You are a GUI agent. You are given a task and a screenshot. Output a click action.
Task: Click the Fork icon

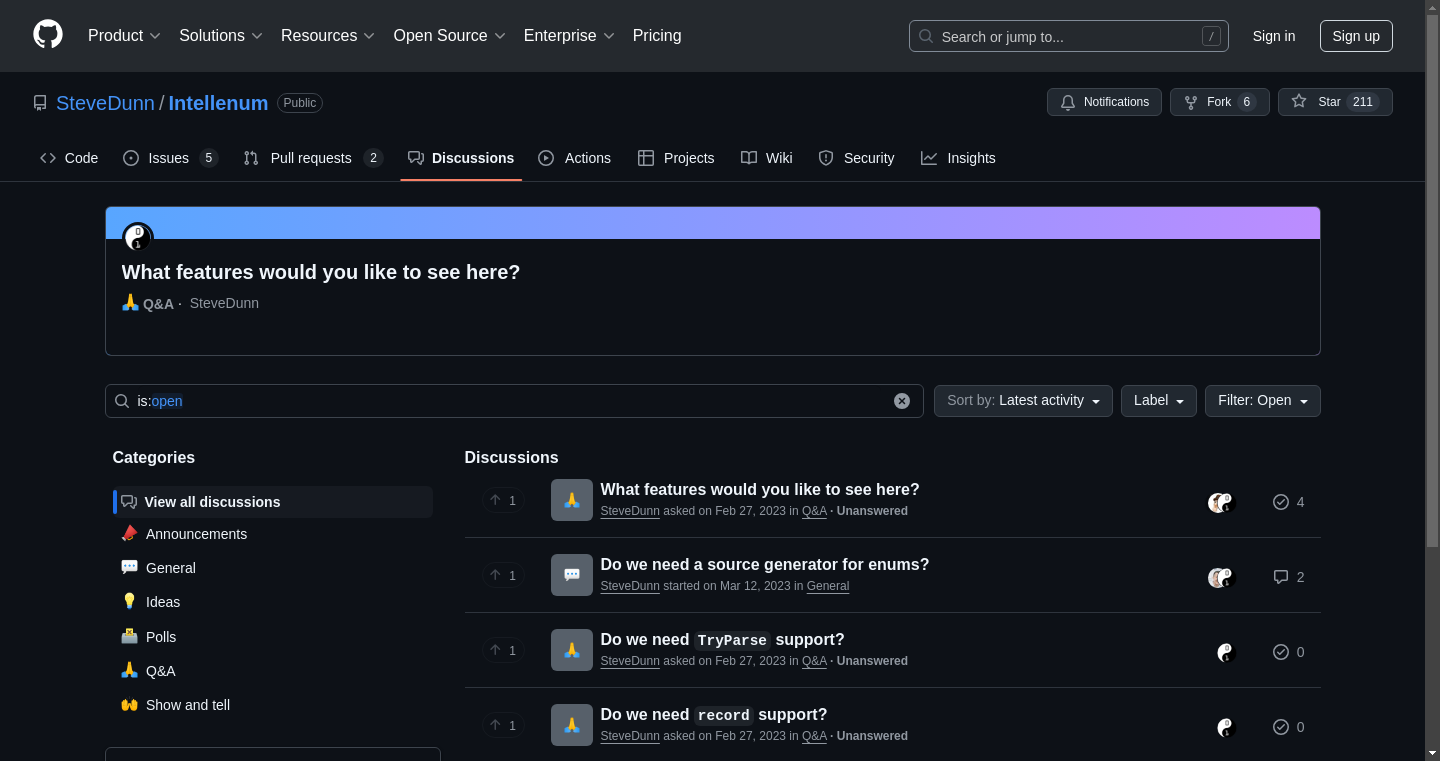point(1191,102)
